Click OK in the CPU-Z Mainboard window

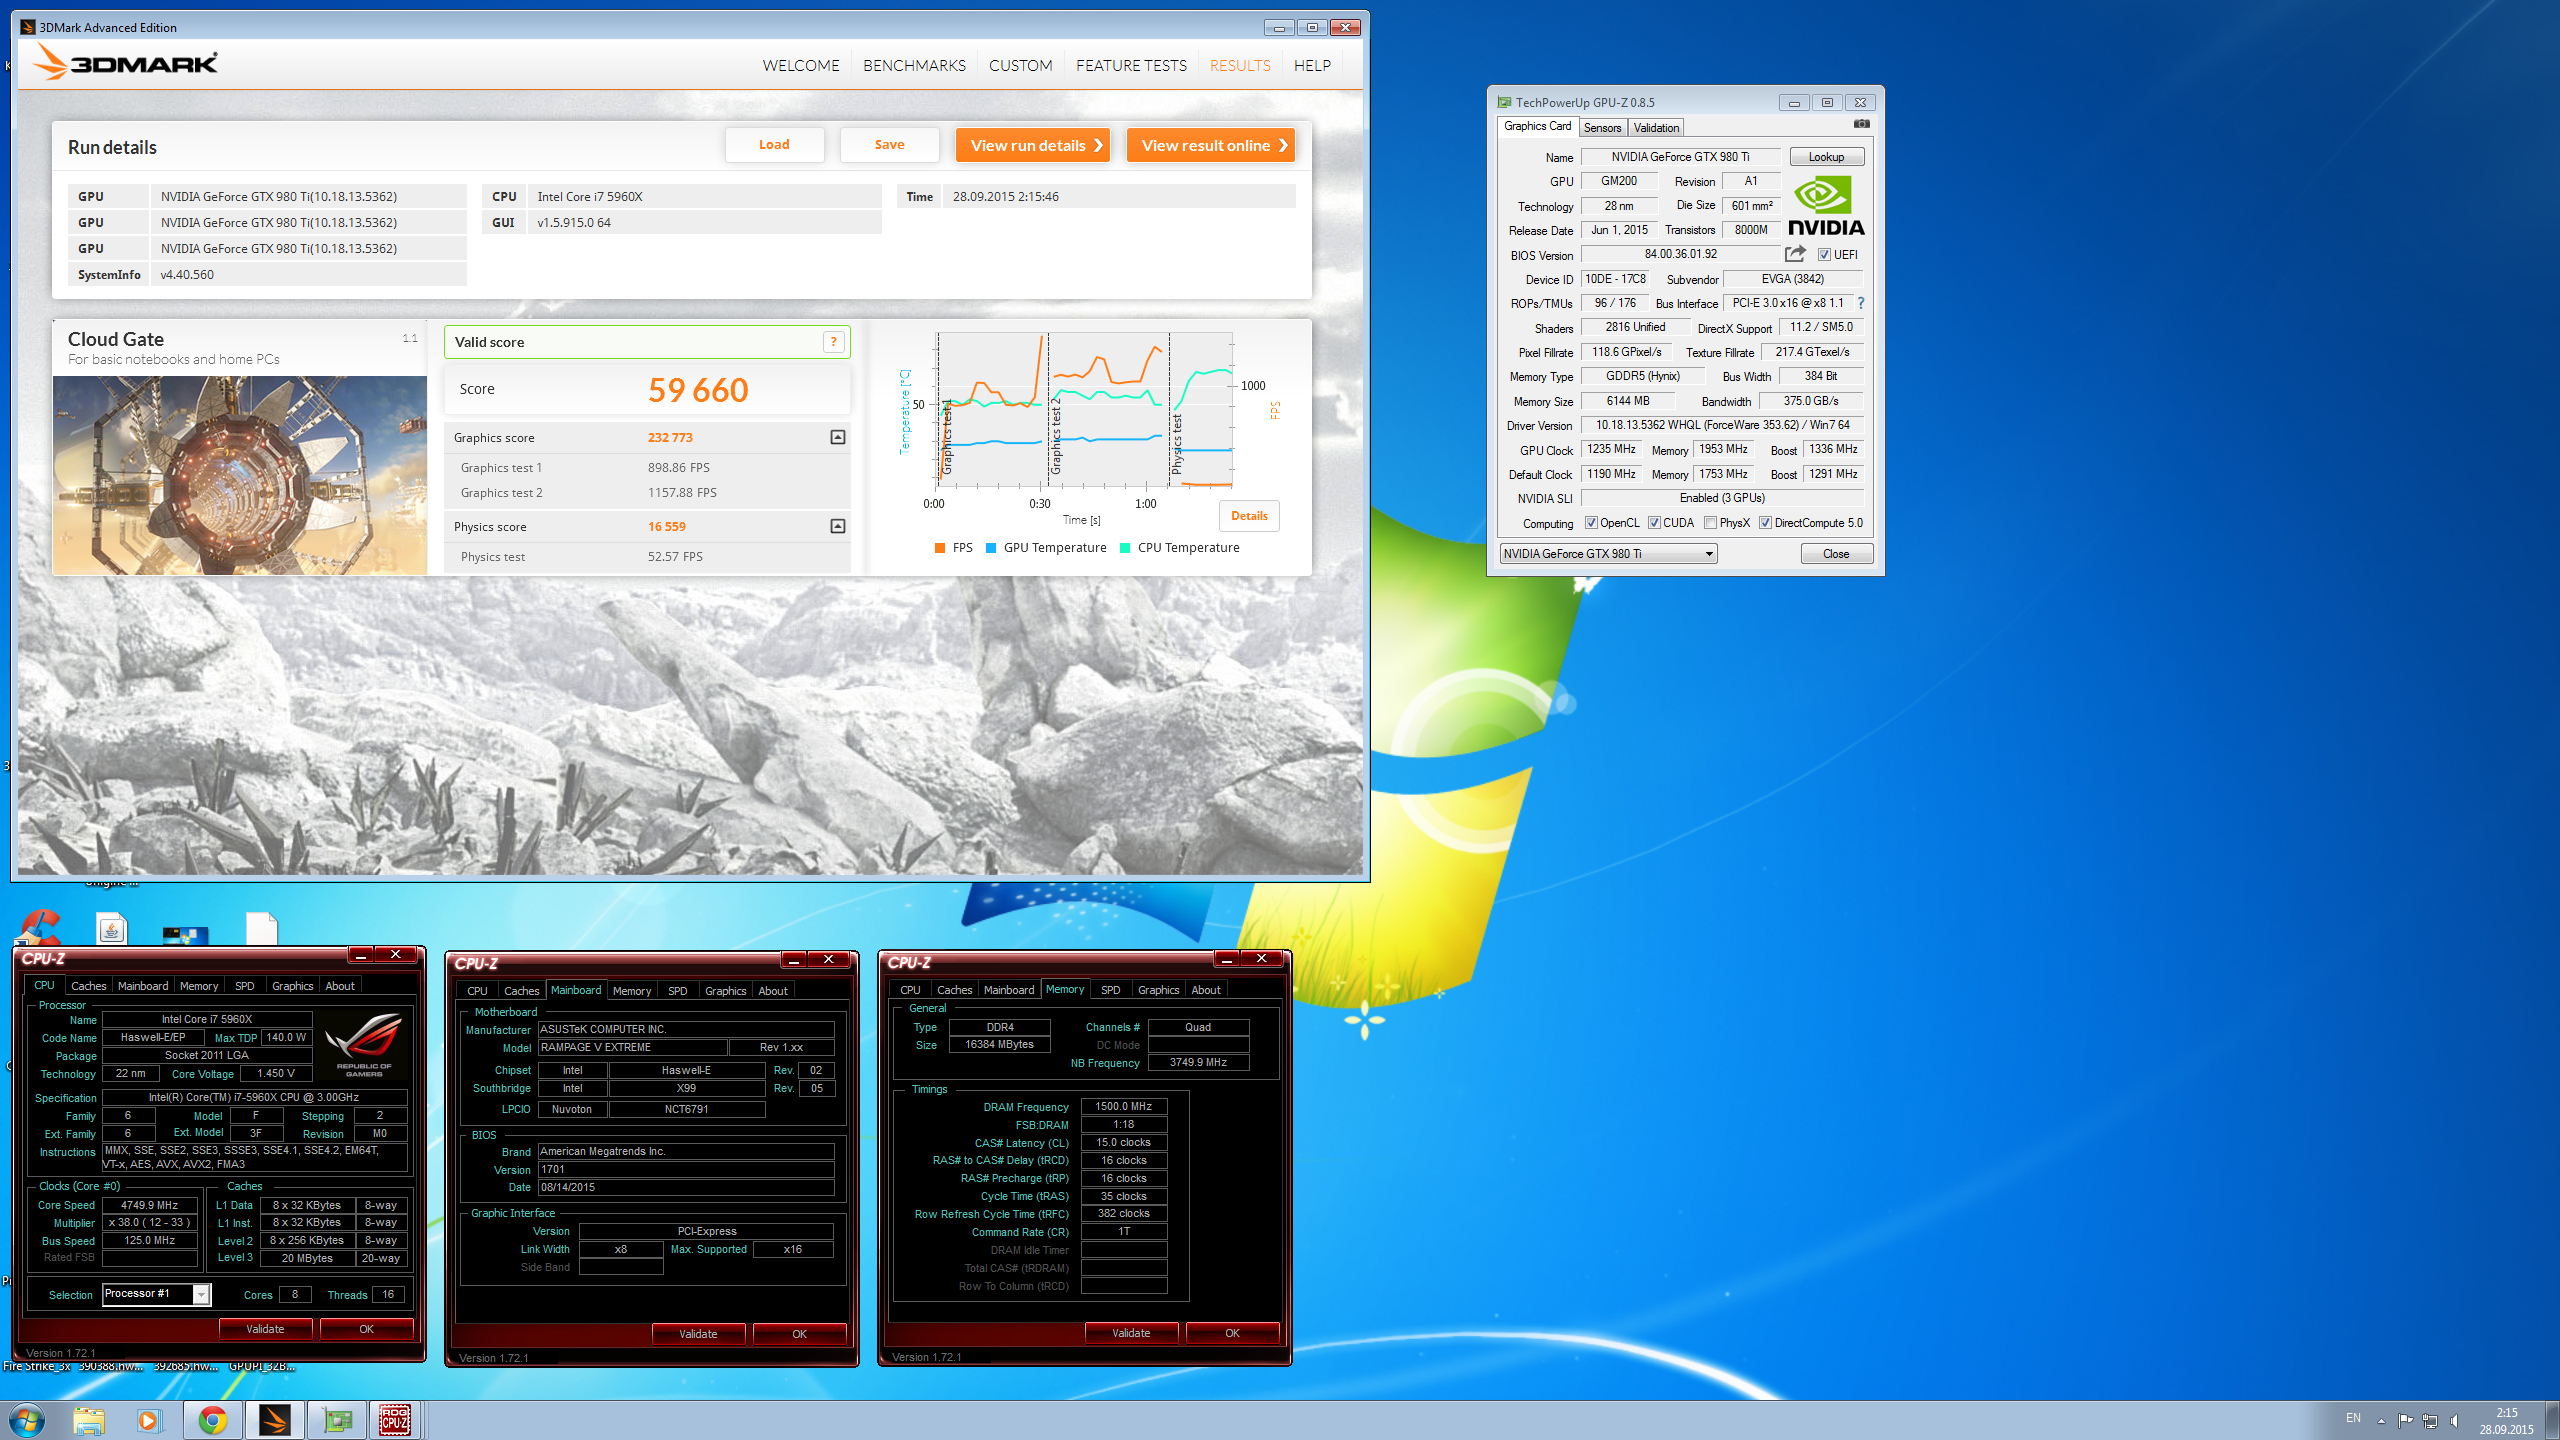pos(799,1334)
